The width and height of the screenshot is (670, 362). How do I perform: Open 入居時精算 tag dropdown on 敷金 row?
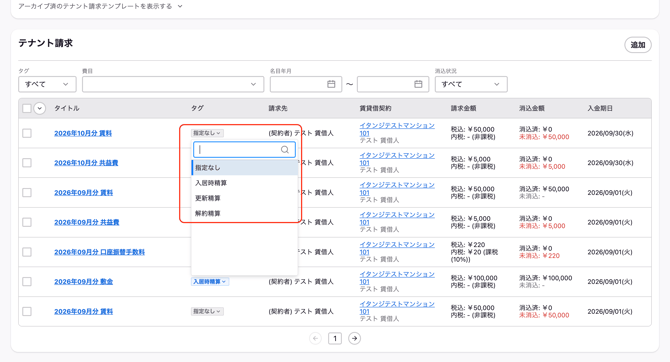point(210,282)
